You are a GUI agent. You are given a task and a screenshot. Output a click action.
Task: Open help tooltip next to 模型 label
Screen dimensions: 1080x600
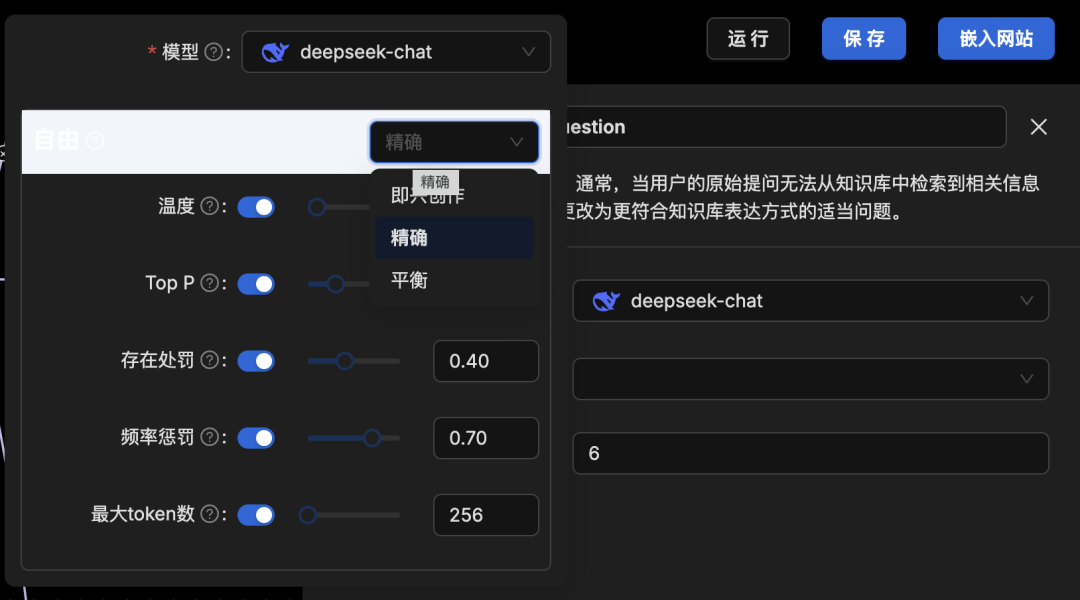point(214,52)
